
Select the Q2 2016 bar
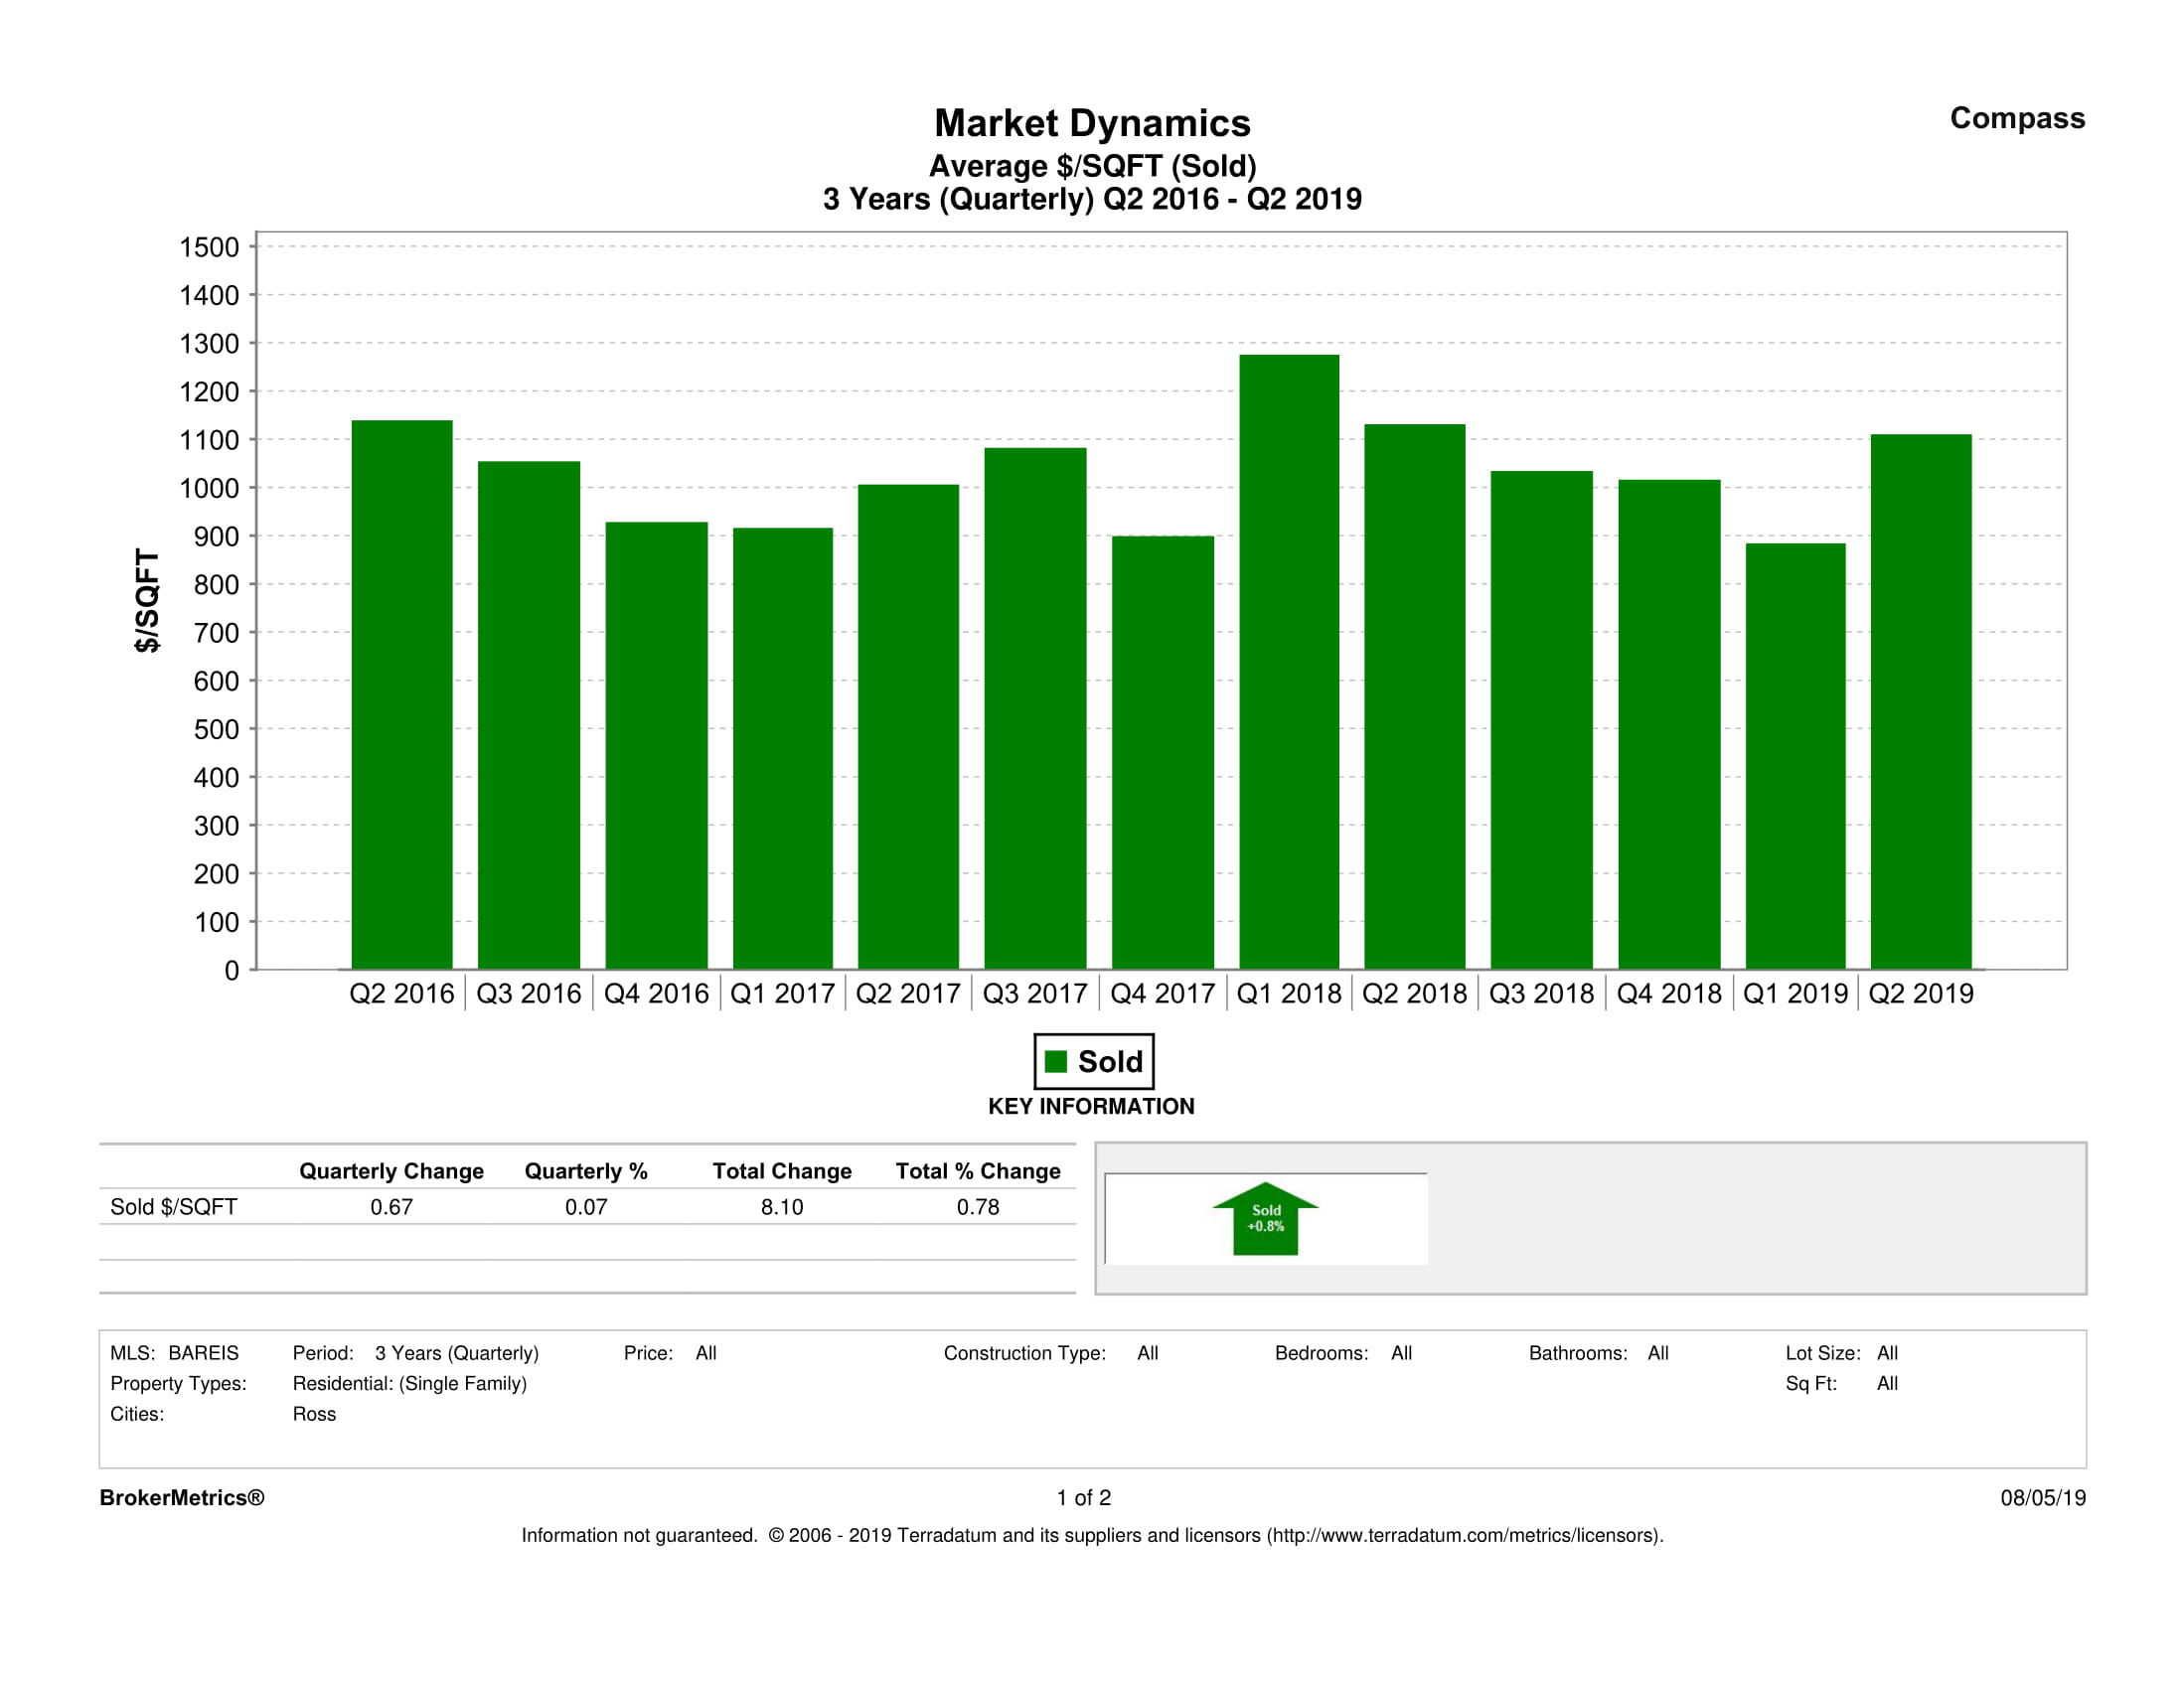402,694
